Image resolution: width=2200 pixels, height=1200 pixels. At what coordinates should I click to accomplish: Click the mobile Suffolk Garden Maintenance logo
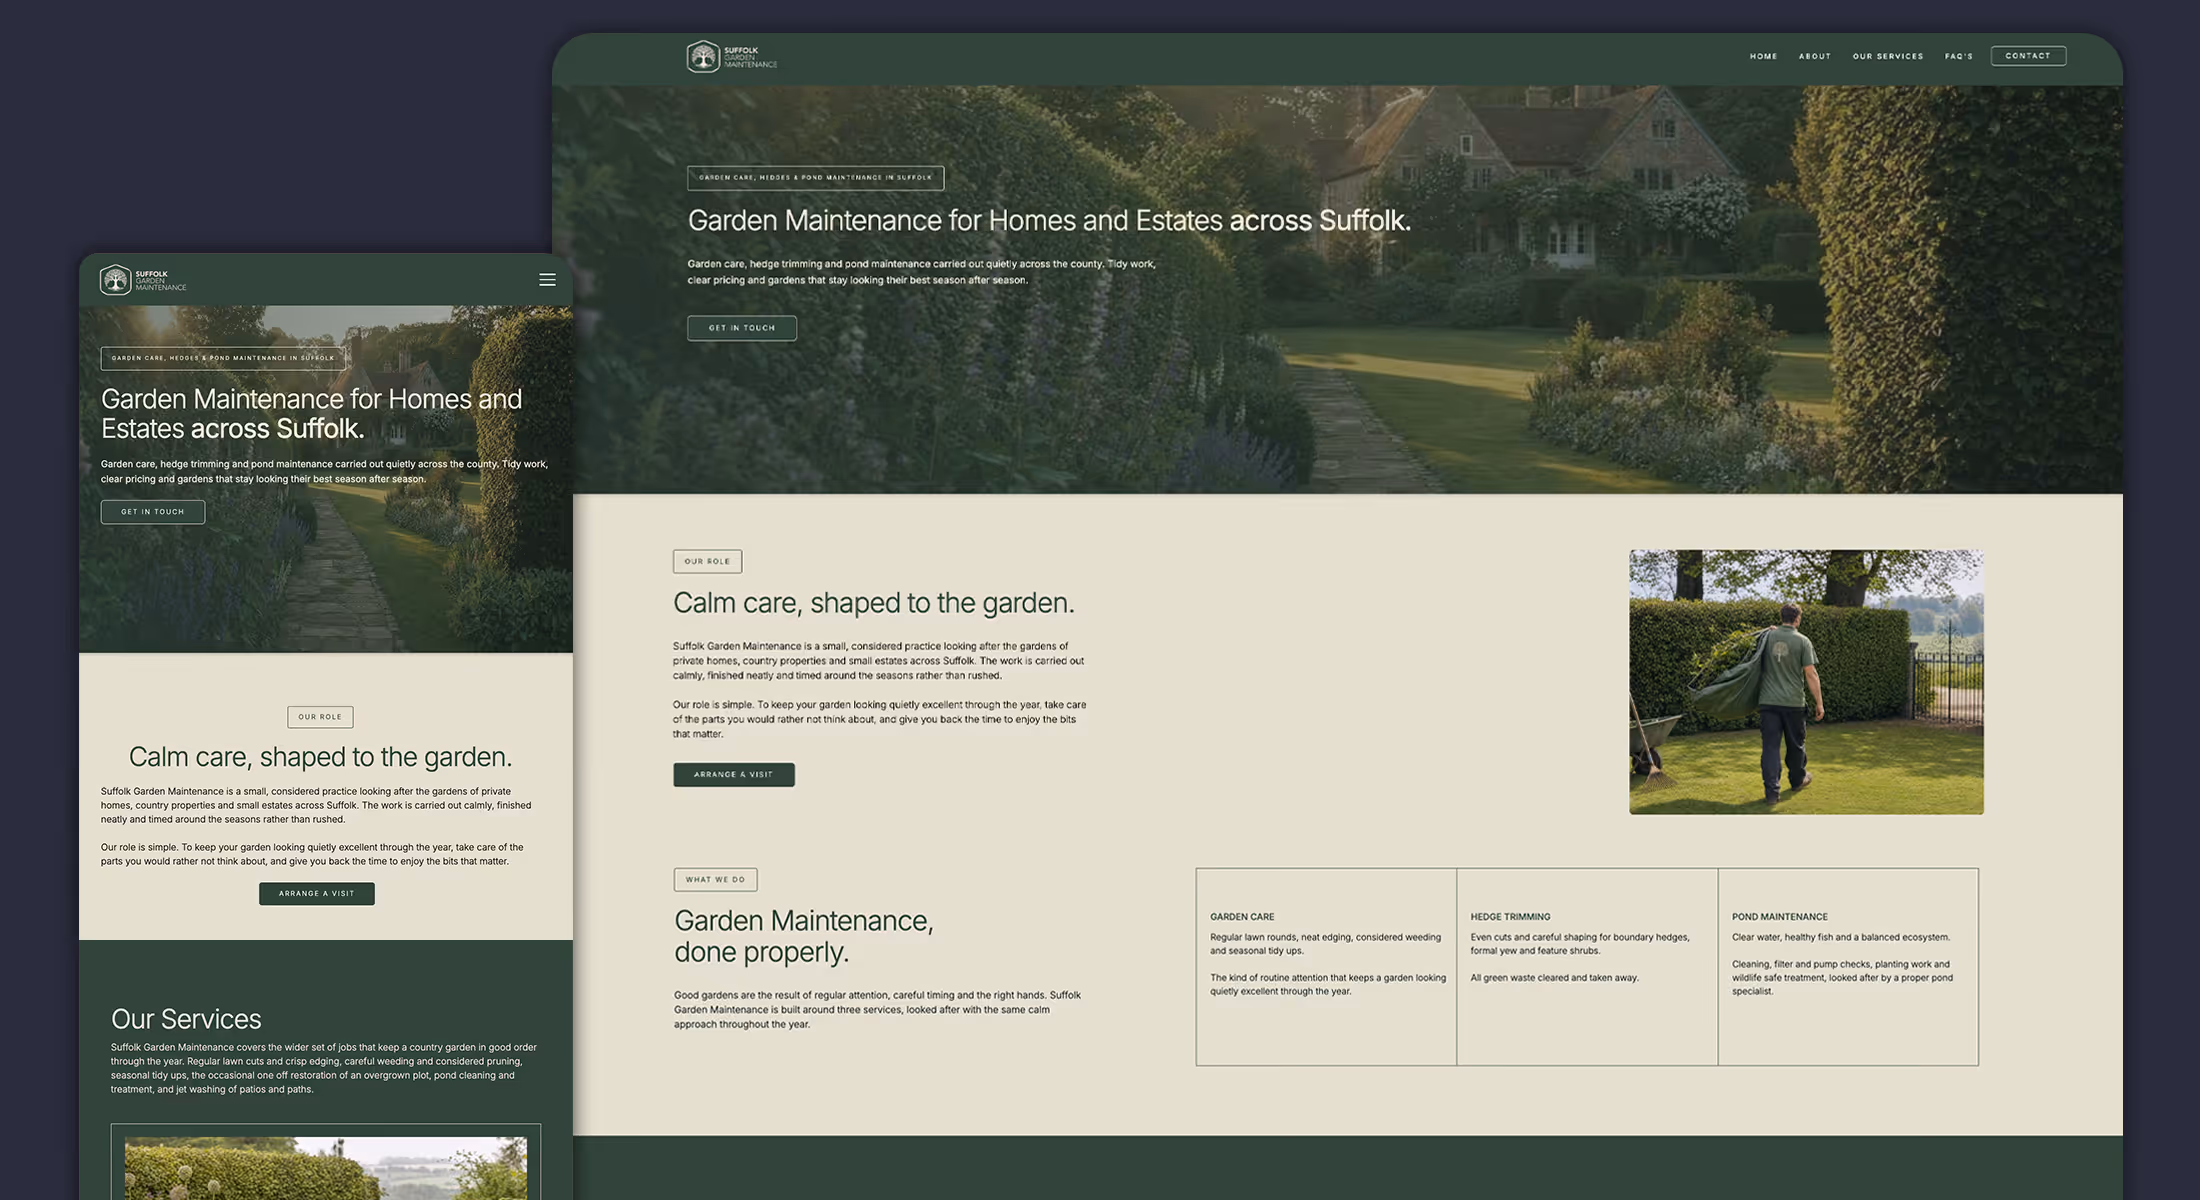click(x=143, y=280)
